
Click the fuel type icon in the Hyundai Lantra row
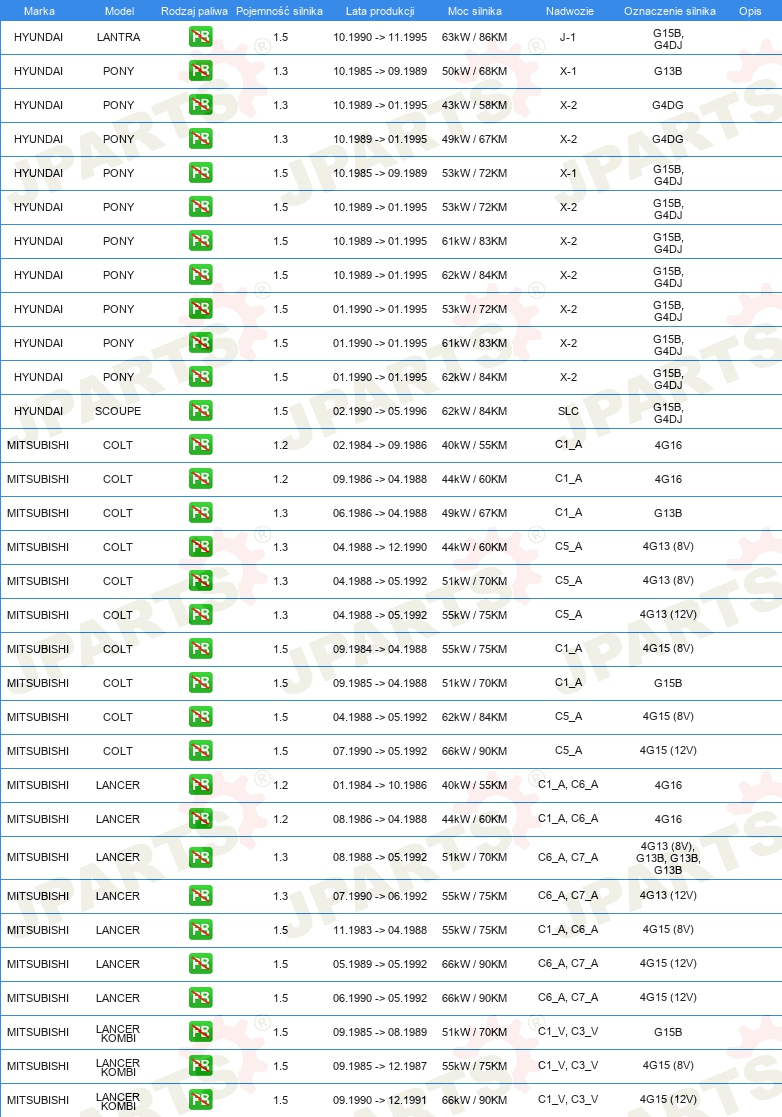click(201, 37)
